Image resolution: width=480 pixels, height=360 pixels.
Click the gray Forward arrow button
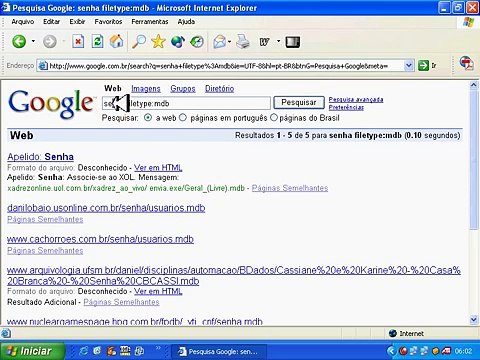(50, 42)
